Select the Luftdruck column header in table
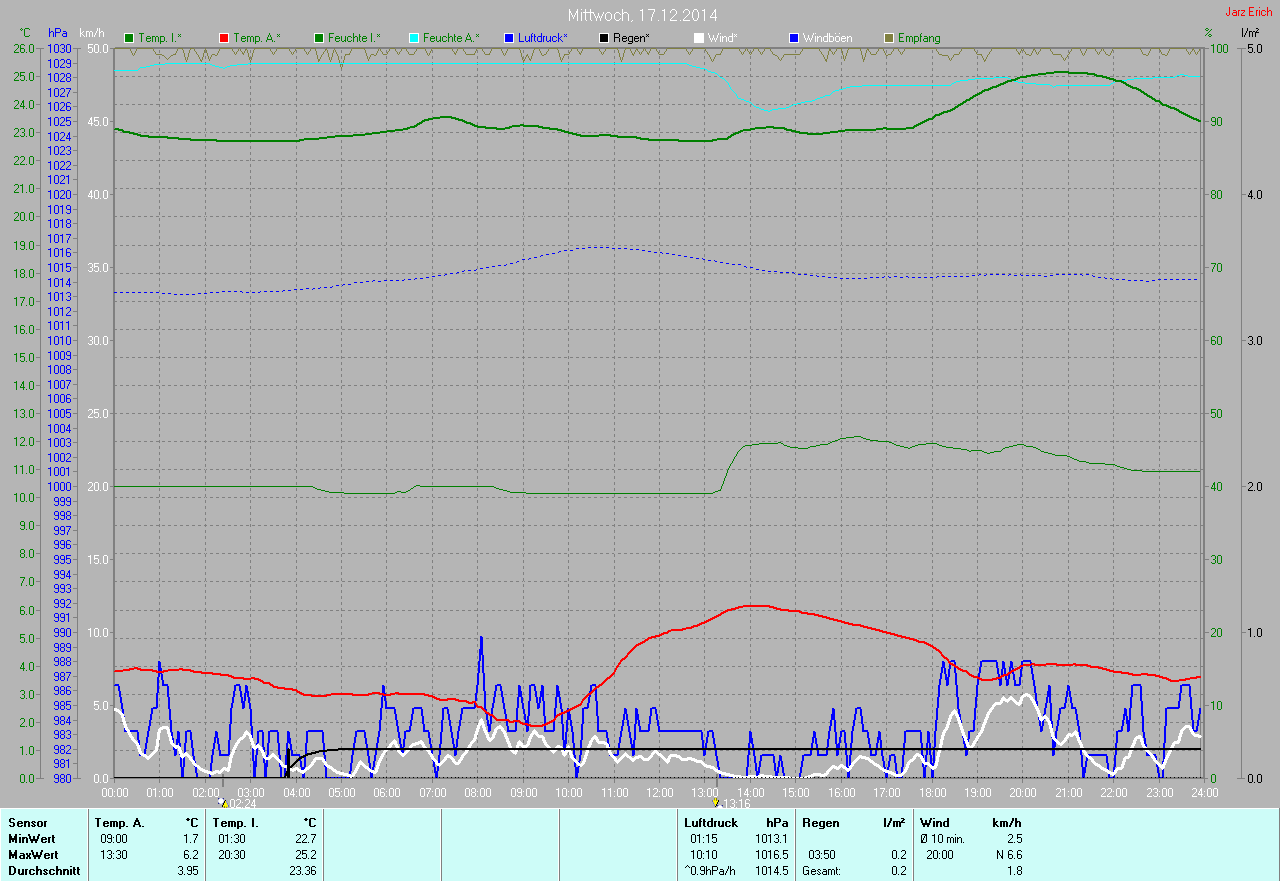The width and height of the screenshot is (1280, 881). point(710,823)
